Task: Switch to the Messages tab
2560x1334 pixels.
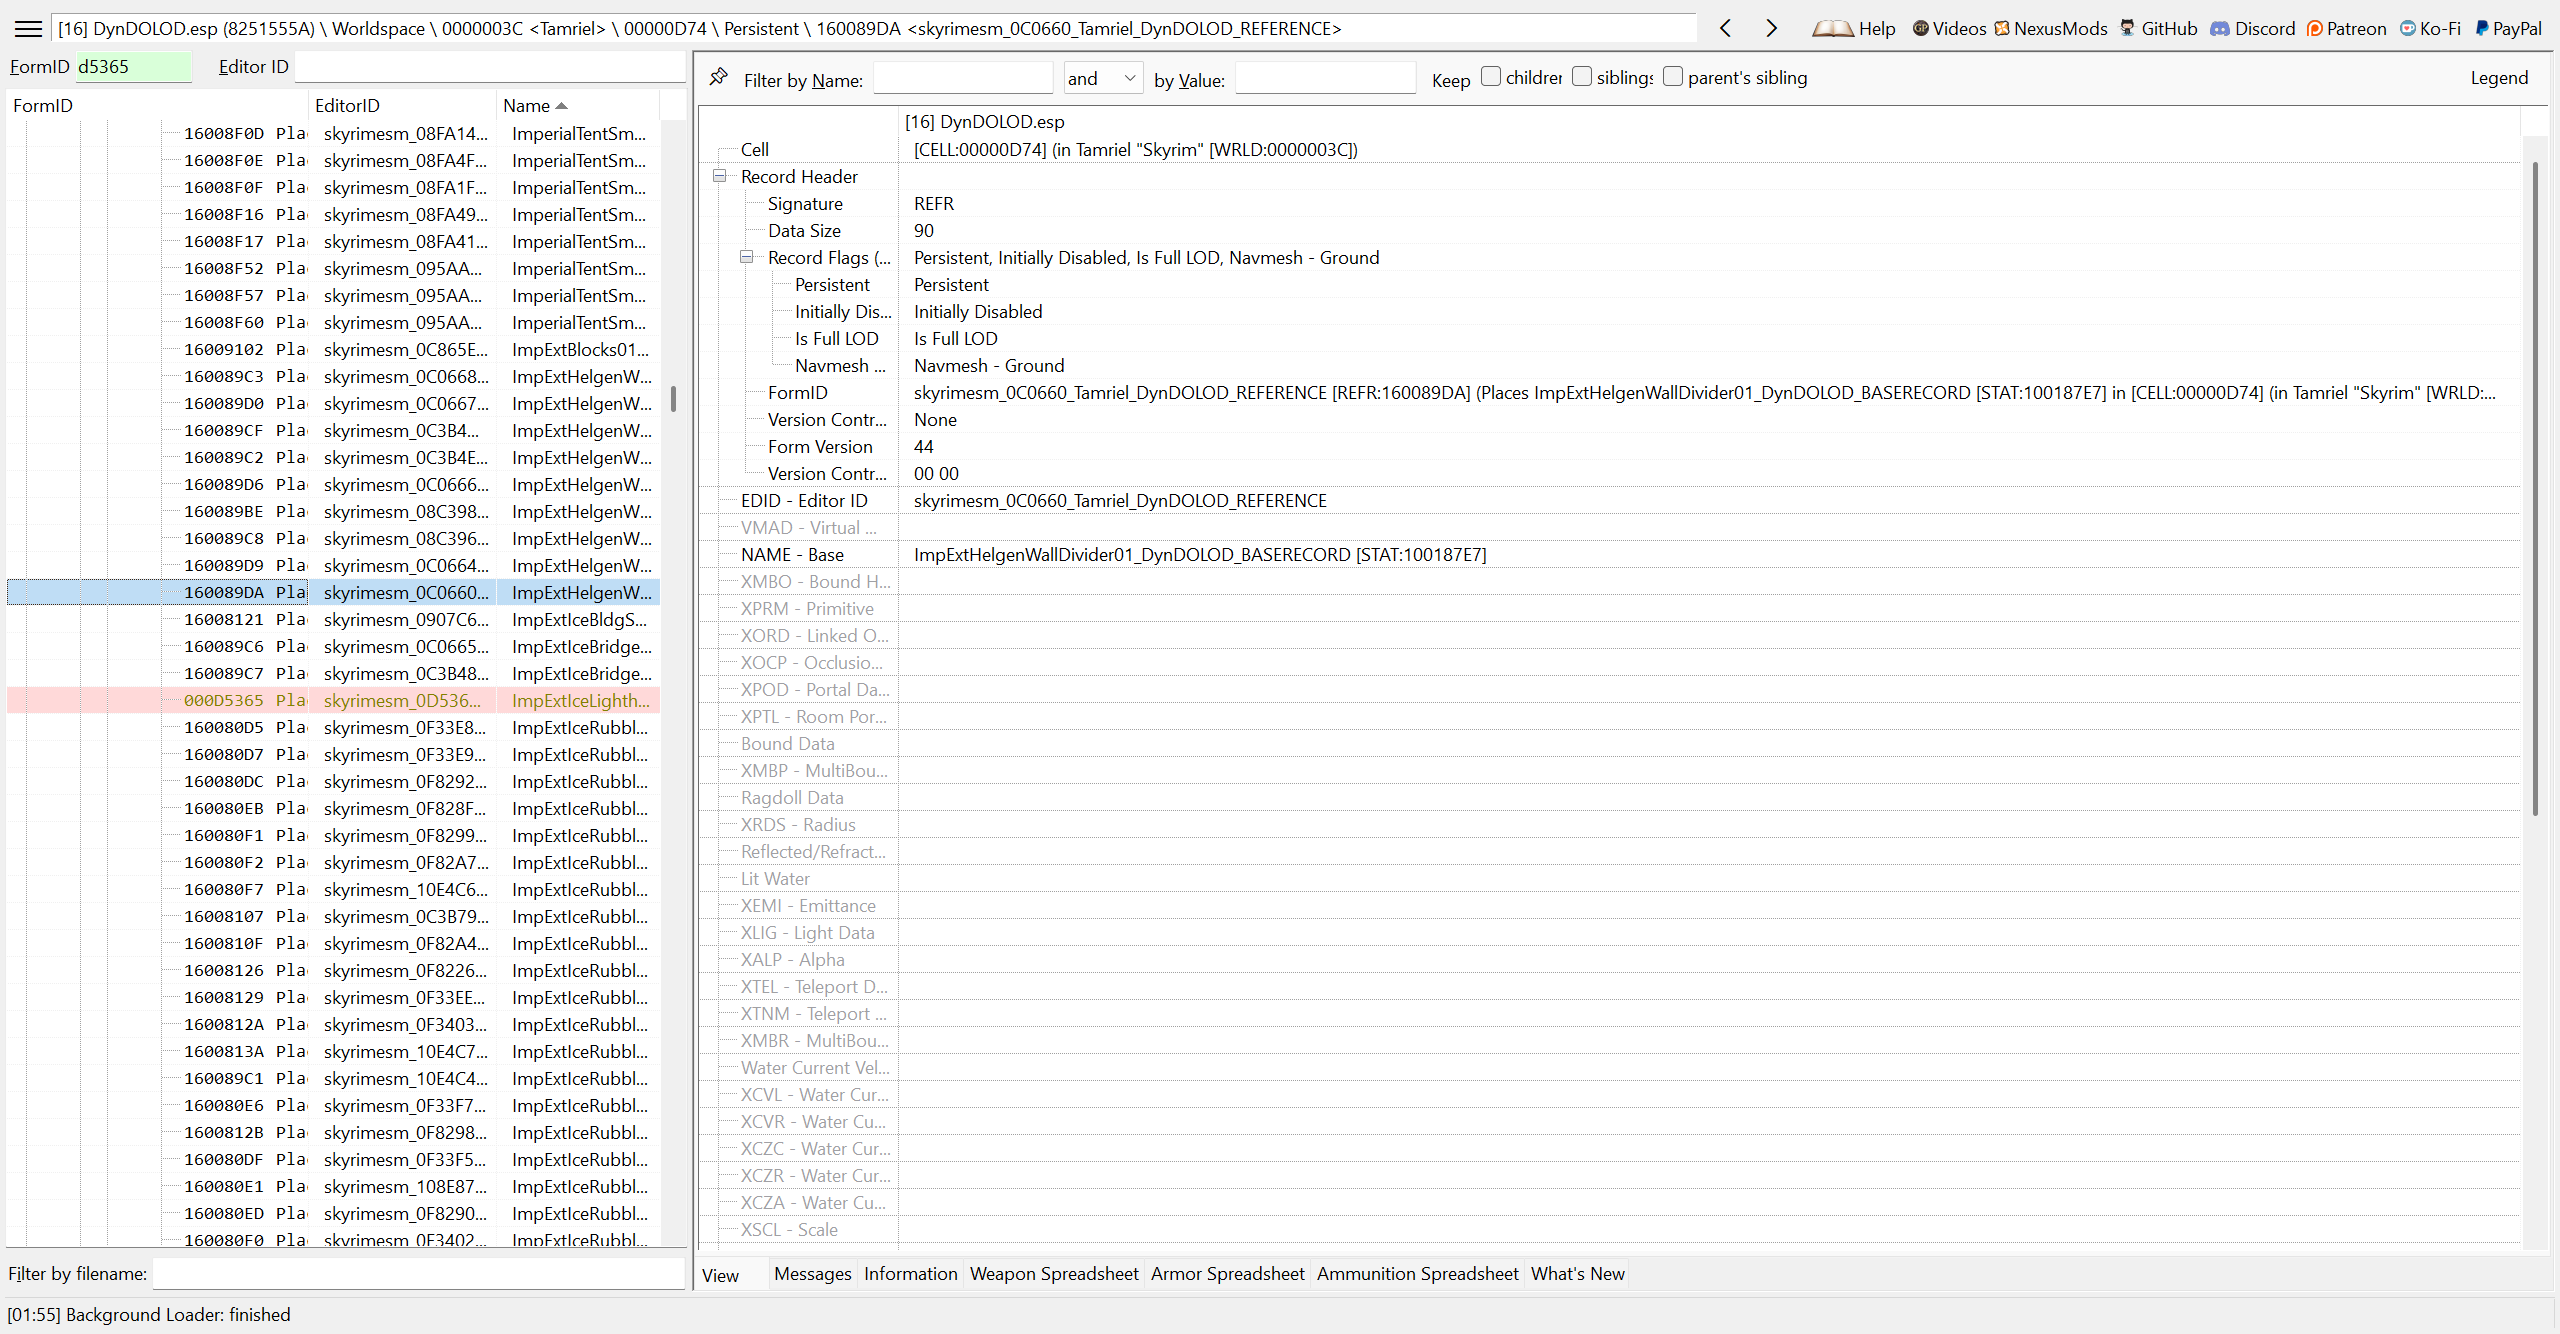Action: (812, 1273)
